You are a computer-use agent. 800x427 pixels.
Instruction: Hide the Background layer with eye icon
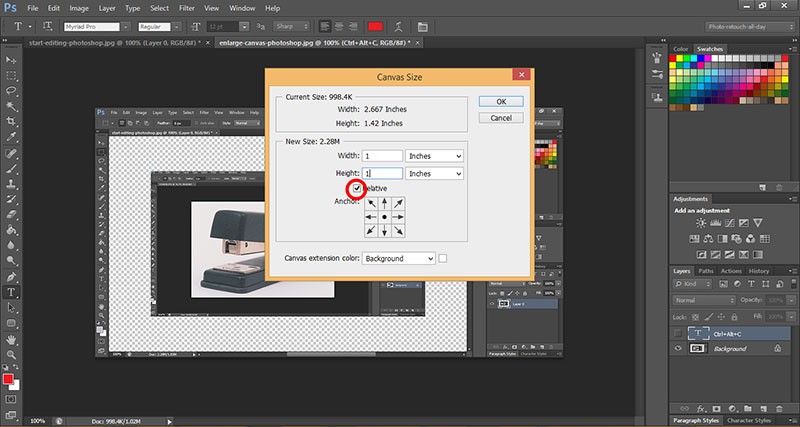coord(679,349)
